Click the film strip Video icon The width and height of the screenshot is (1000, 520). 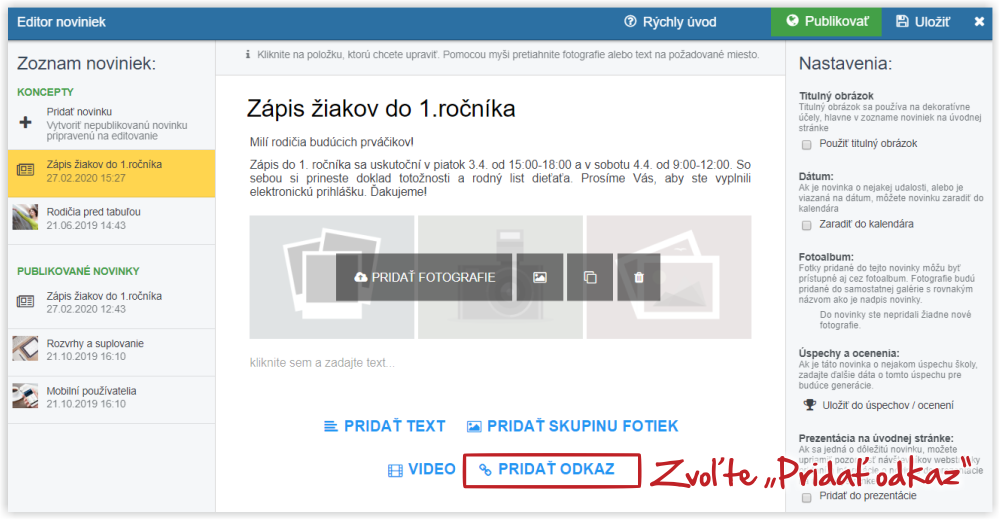point(395,471)
